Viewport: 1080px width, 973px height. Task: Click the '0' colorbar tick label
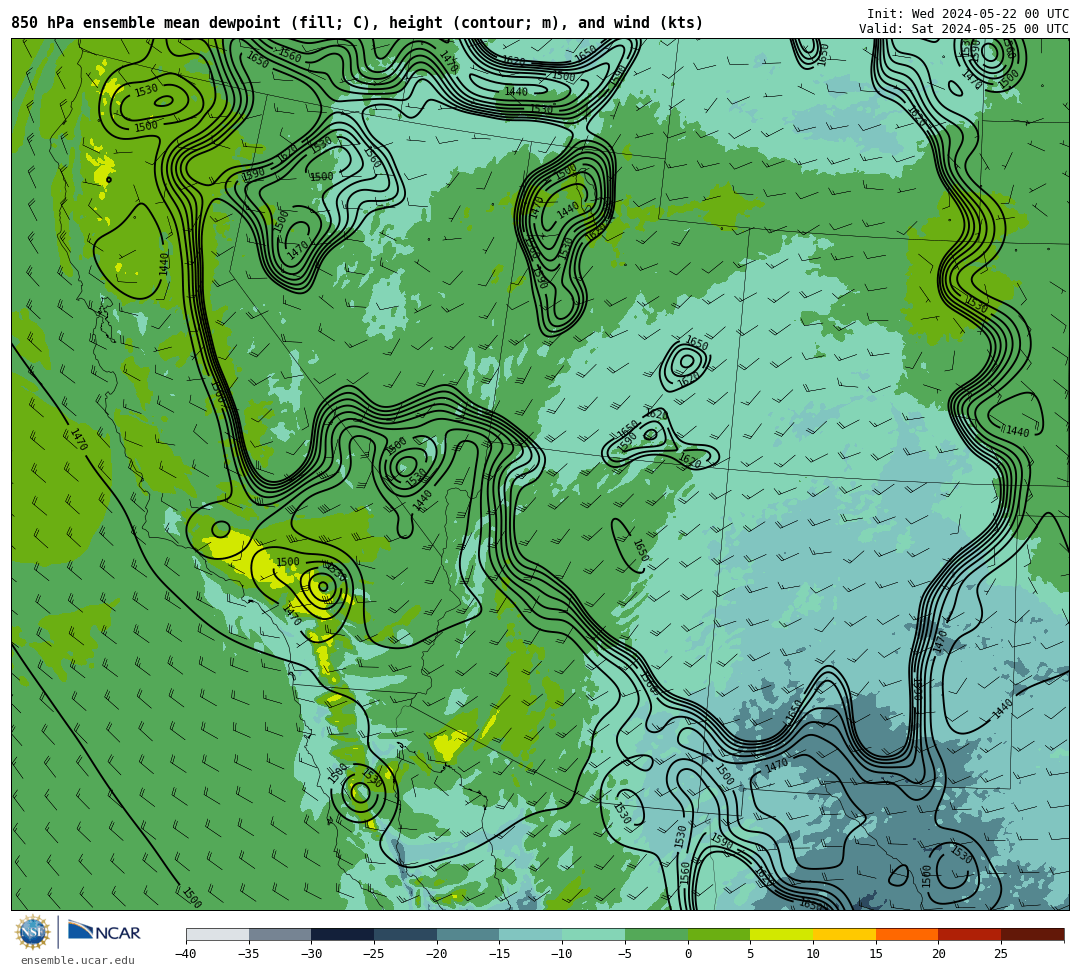687,954
